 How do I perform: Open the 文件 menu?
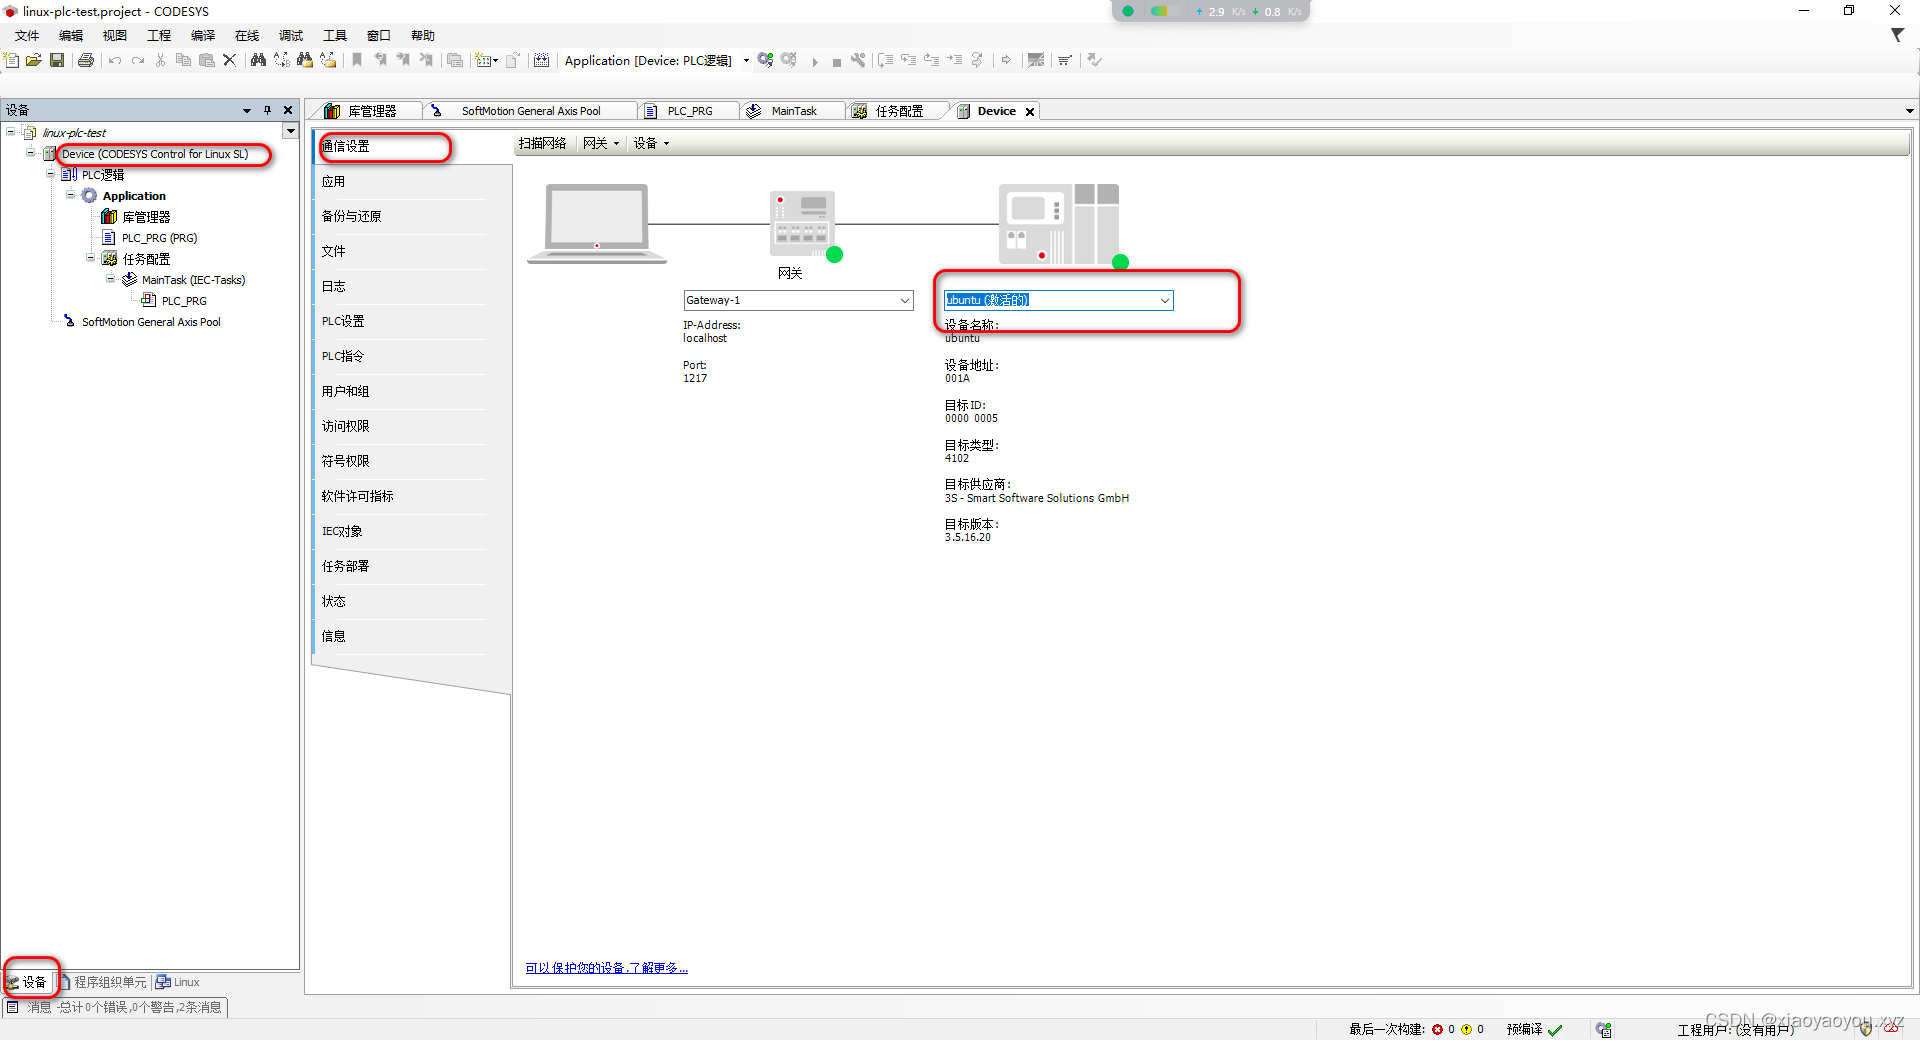[27, 35]
